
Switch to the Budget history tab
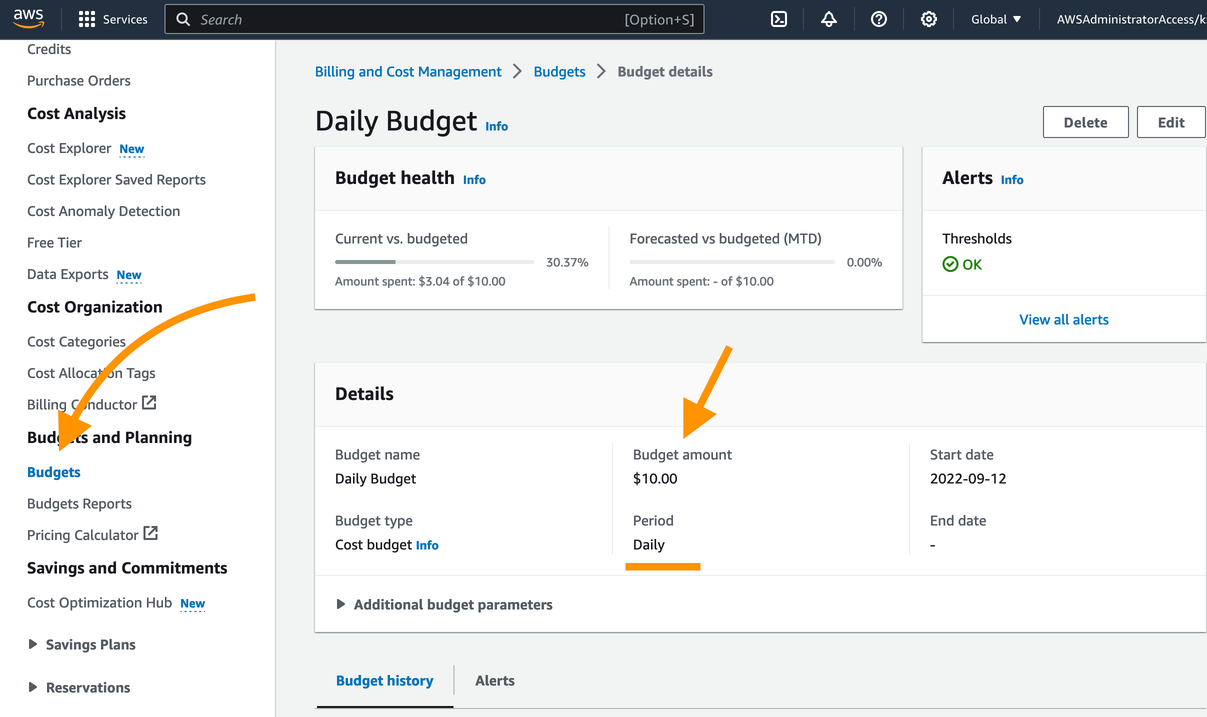(384, 681)
